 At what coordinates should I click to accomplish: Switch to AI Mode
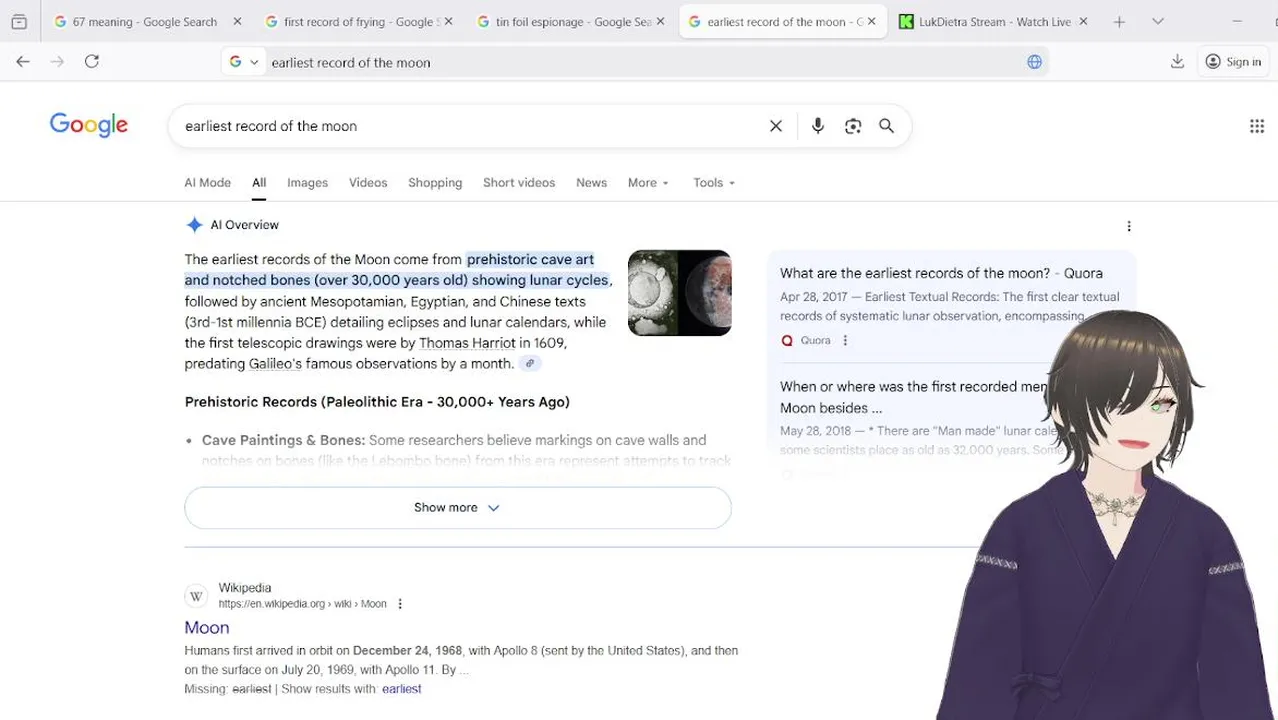coord(207,183)
